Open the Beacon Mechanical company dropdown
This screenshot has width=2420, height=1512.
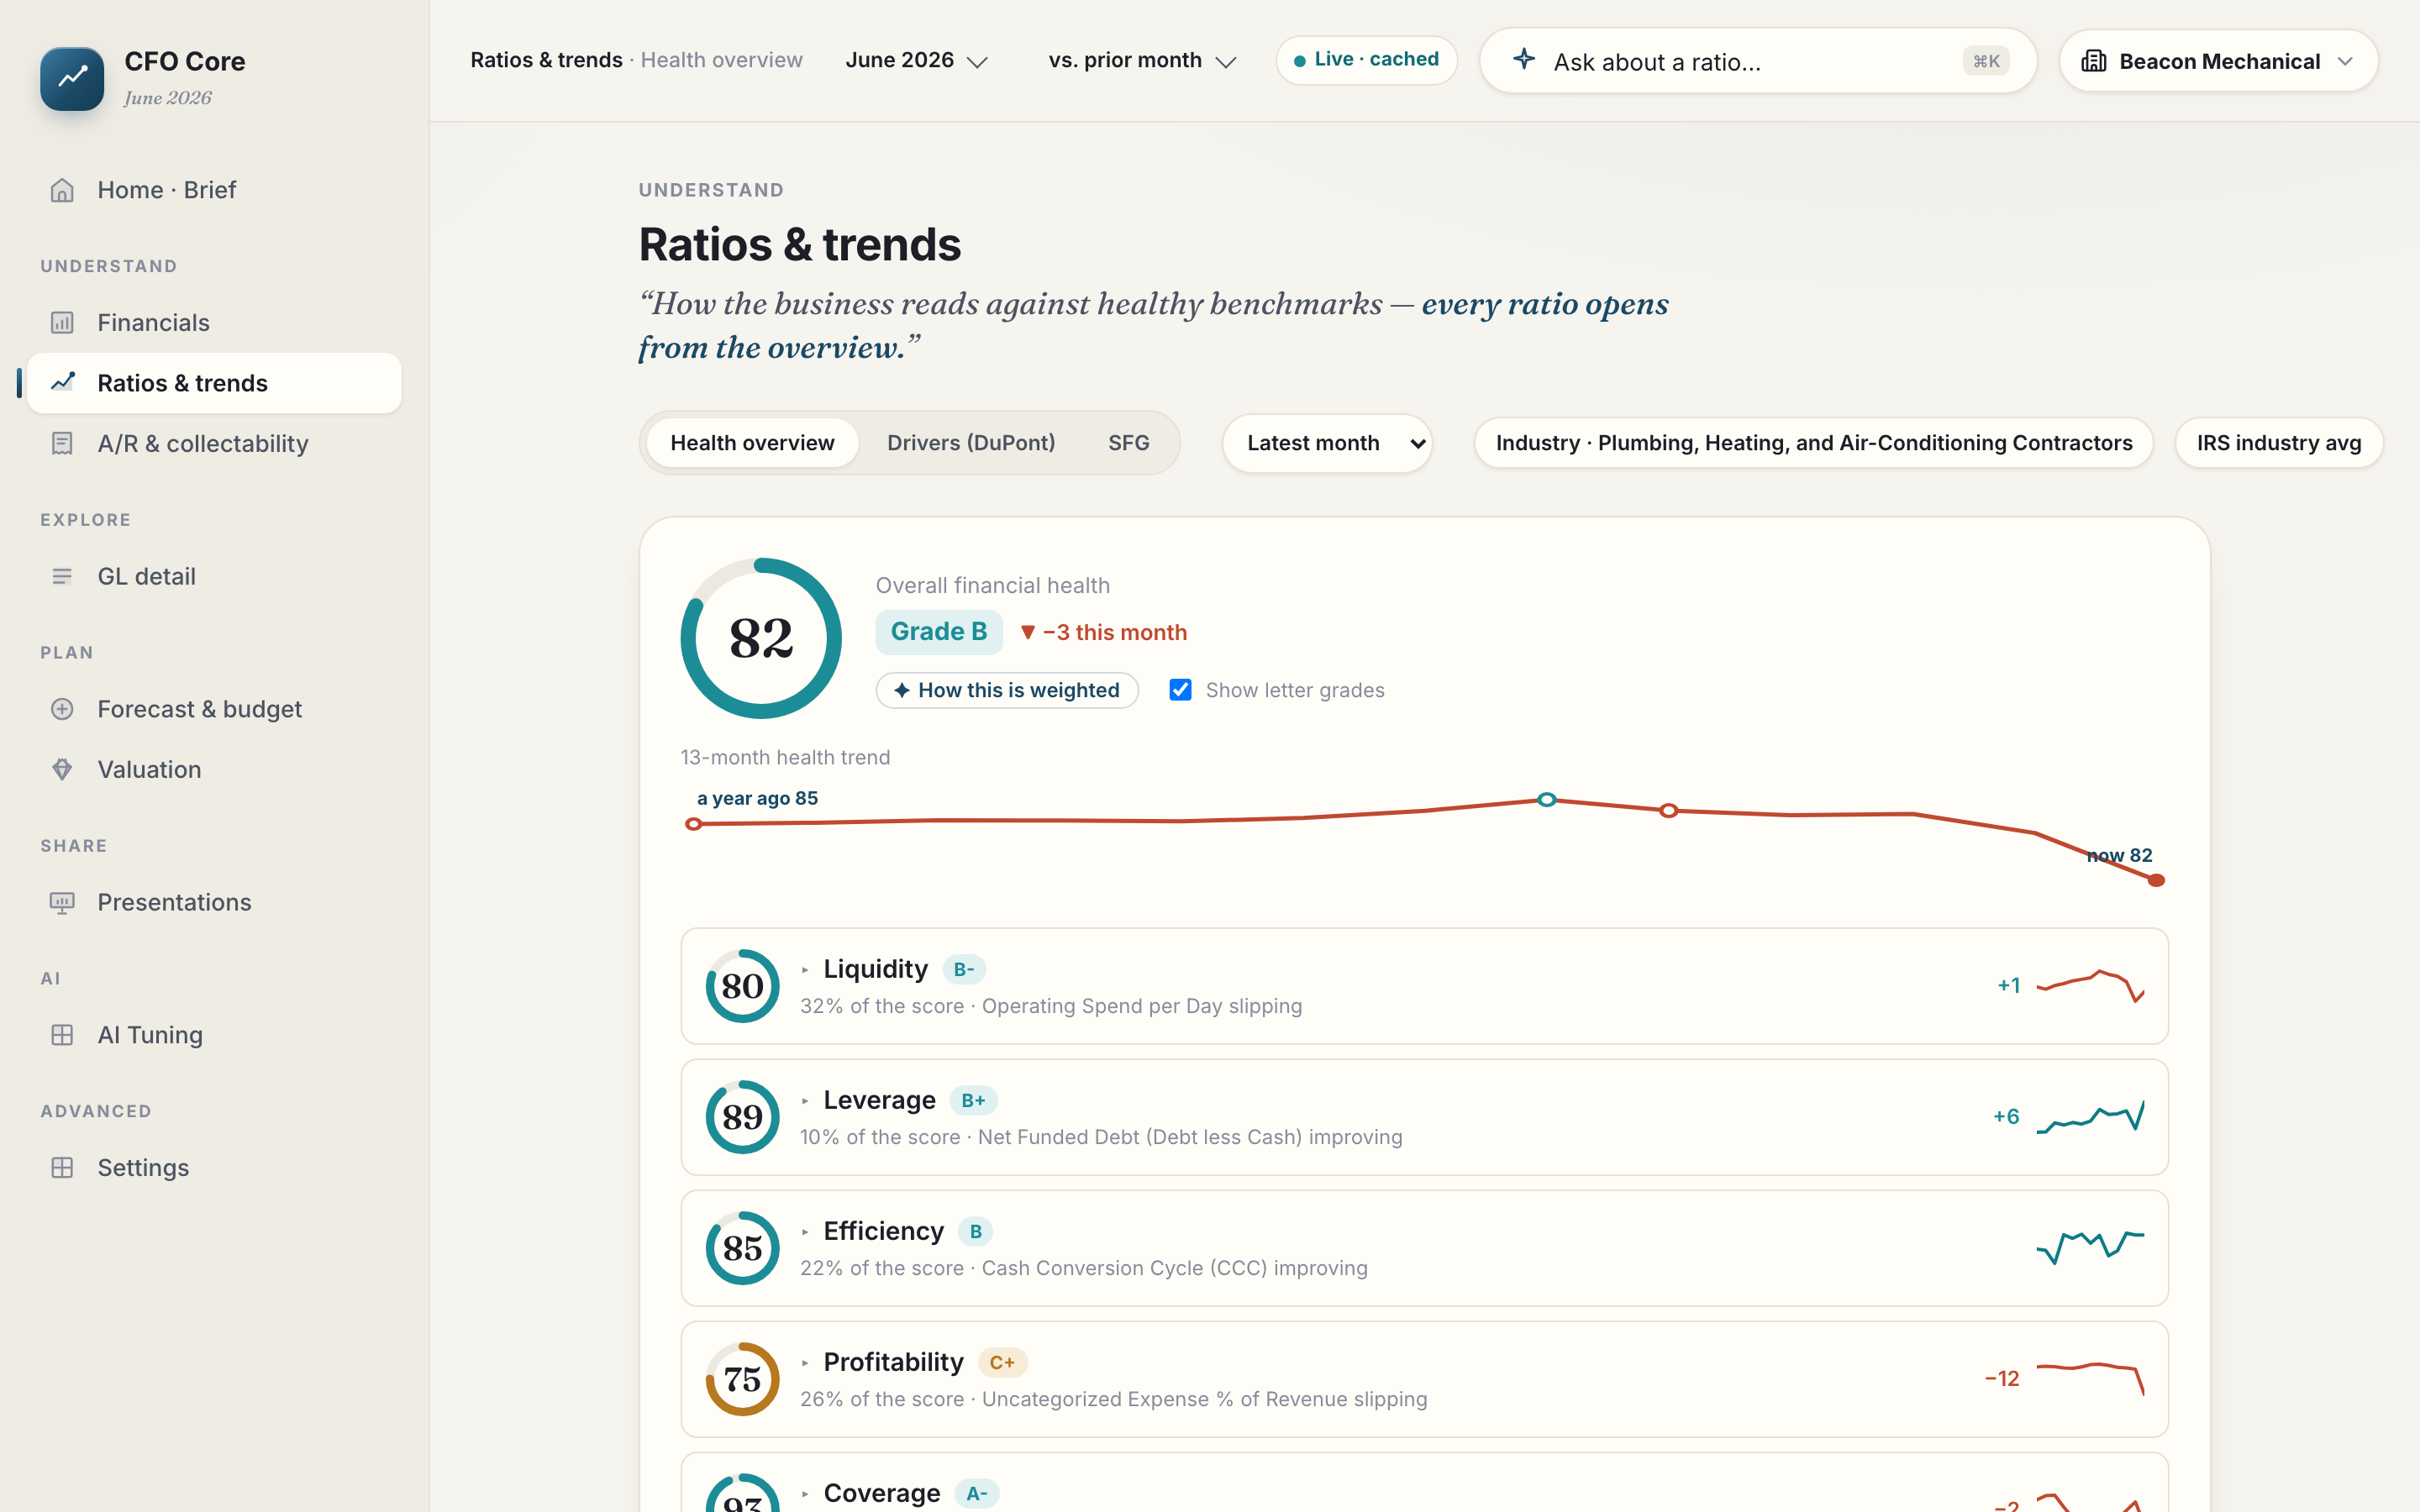tap(2218, 61)
